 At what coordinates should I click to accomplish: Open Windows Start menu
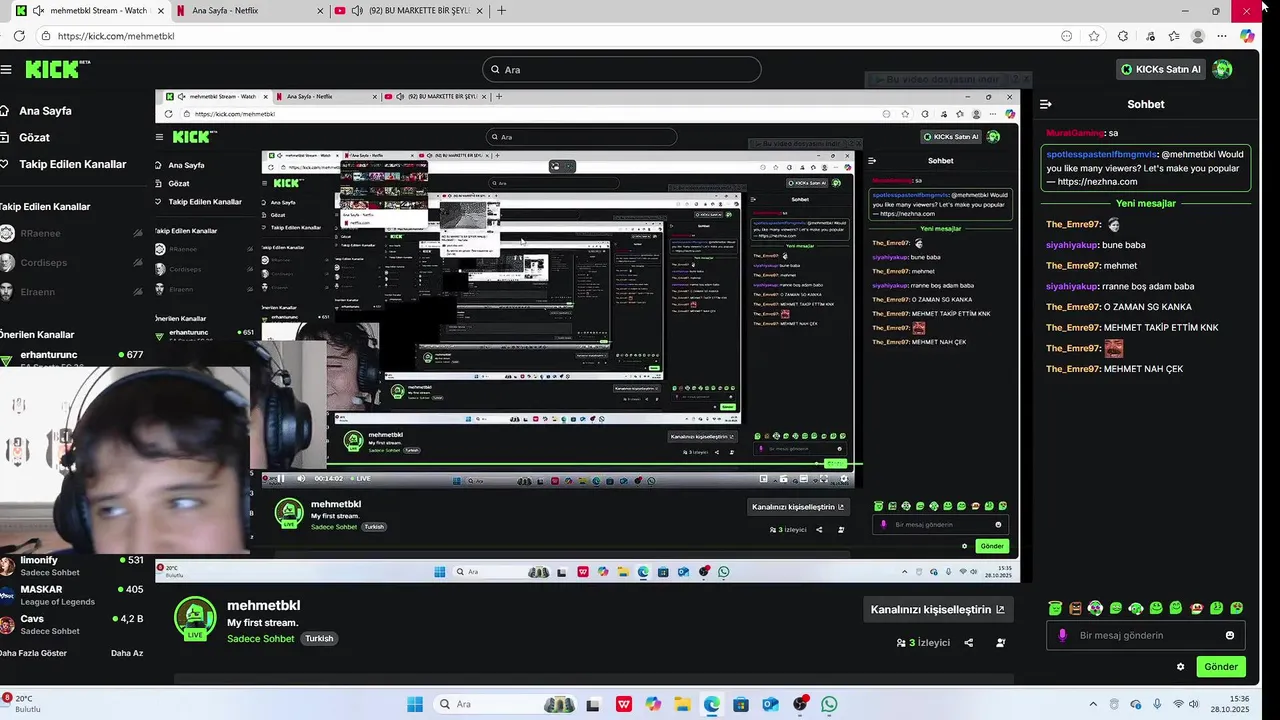[x=414, y=704]
